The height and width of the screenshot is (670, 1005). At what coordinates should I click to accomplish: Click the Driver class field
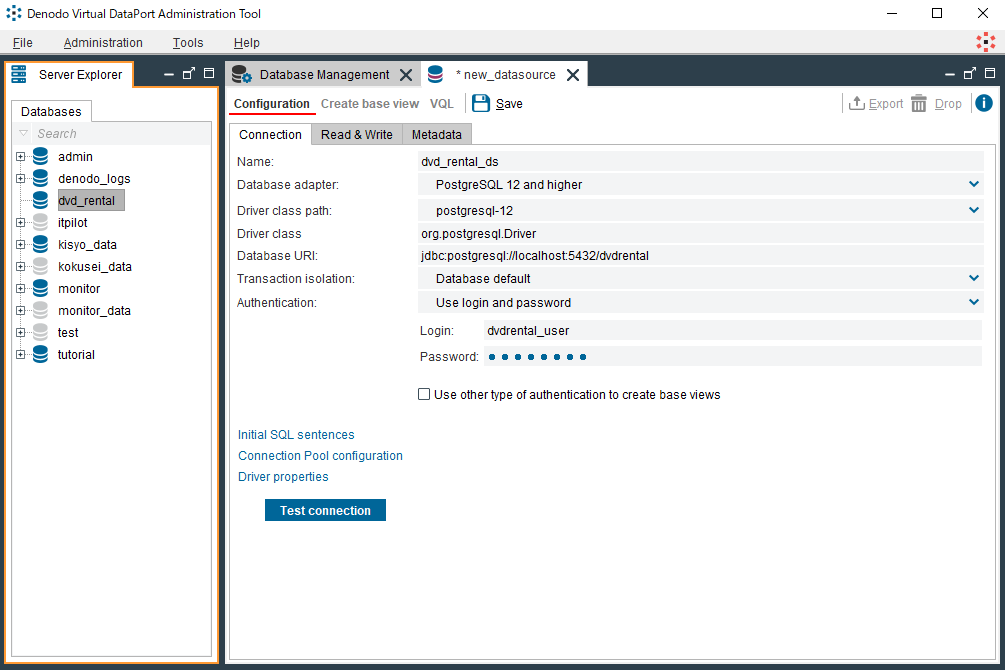[700, 233]
